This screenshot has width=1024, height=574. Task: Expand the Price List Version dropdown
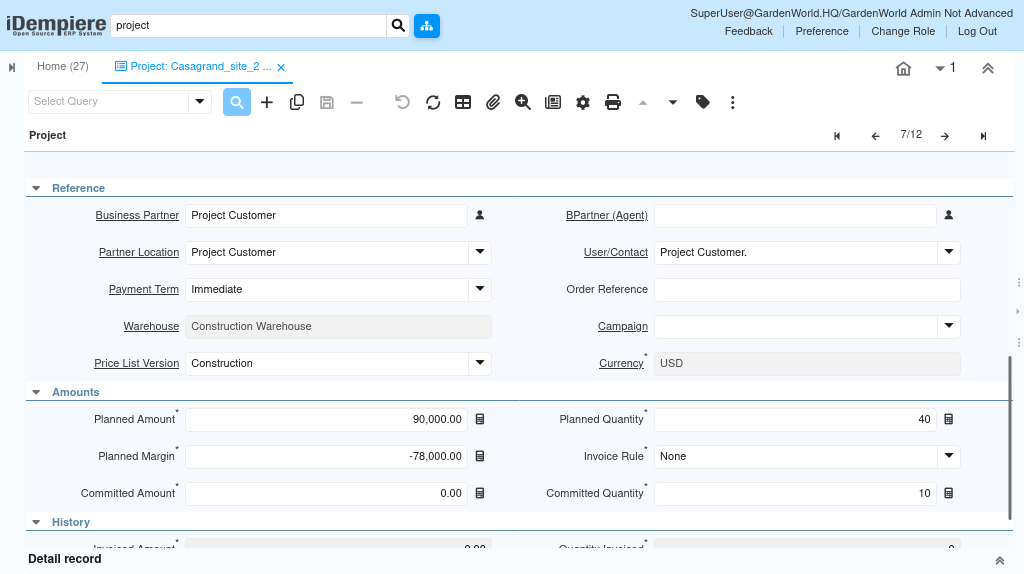(480, 363)
